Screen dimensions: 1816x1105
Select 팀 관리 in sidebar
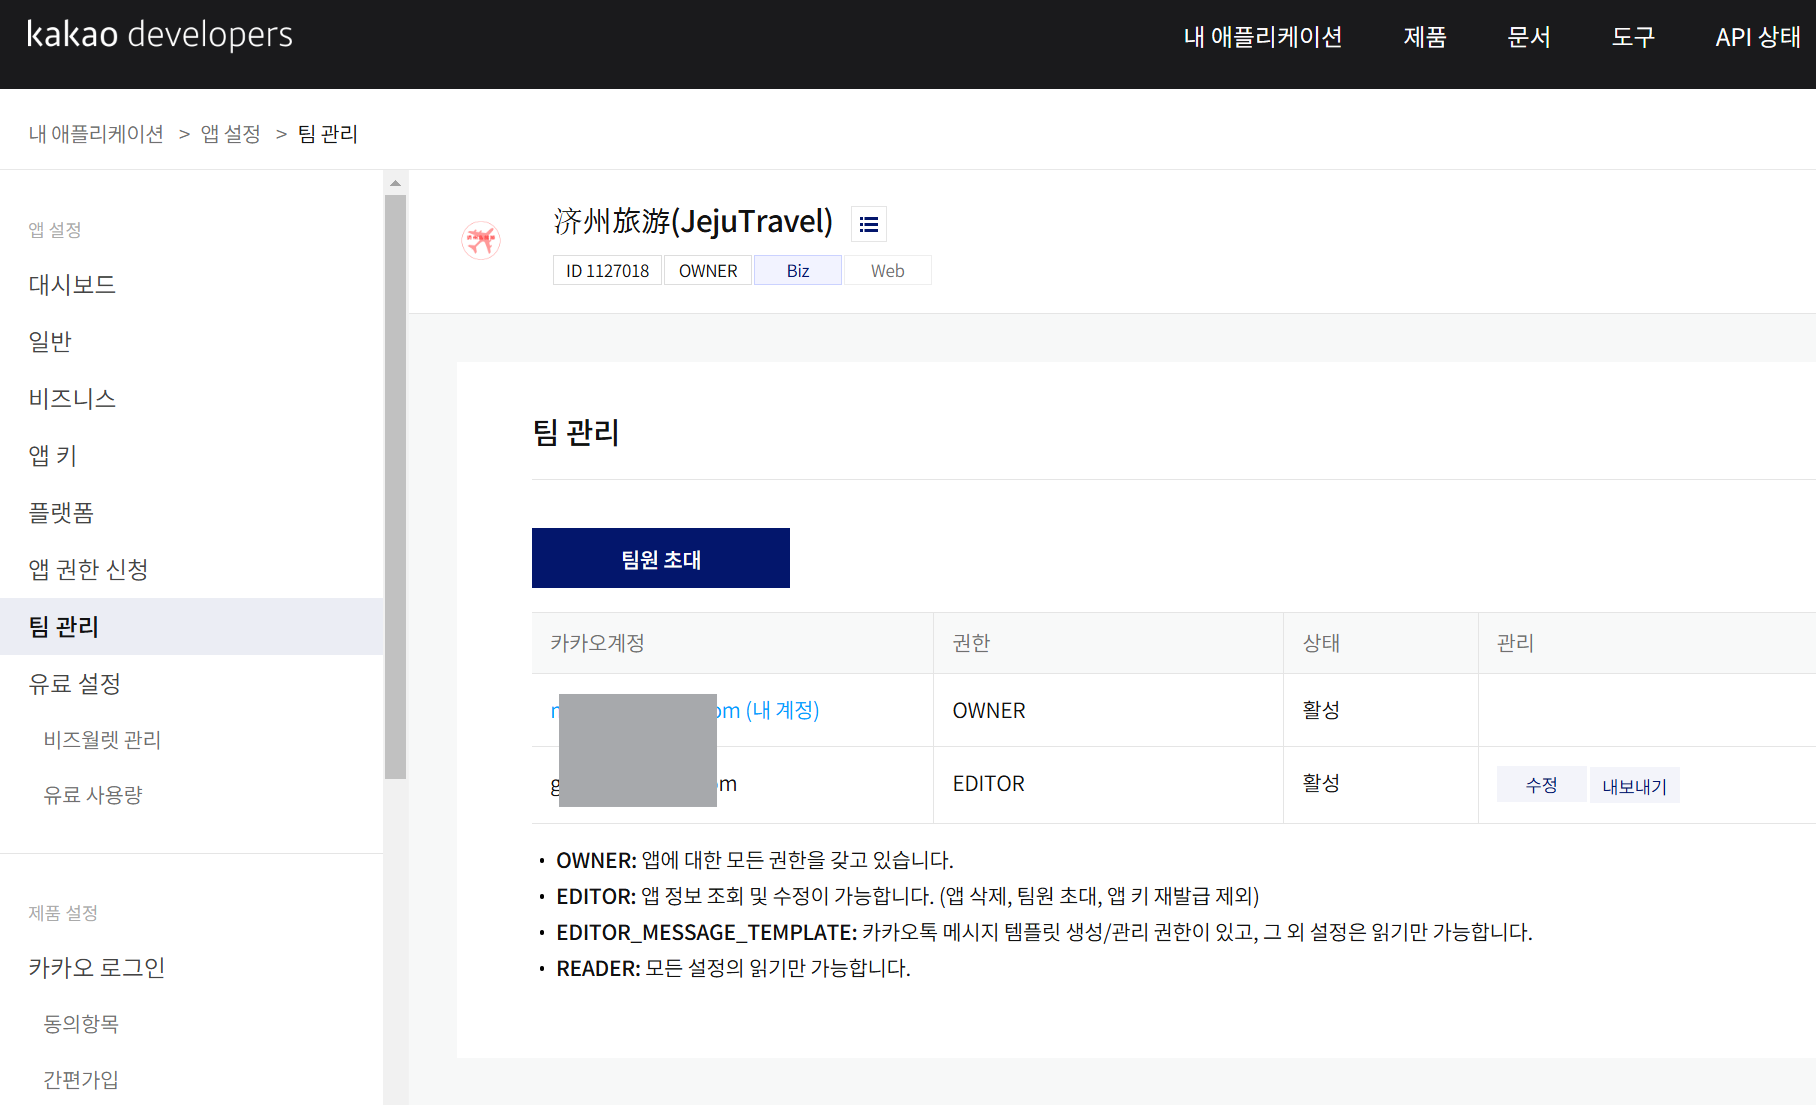191,627
